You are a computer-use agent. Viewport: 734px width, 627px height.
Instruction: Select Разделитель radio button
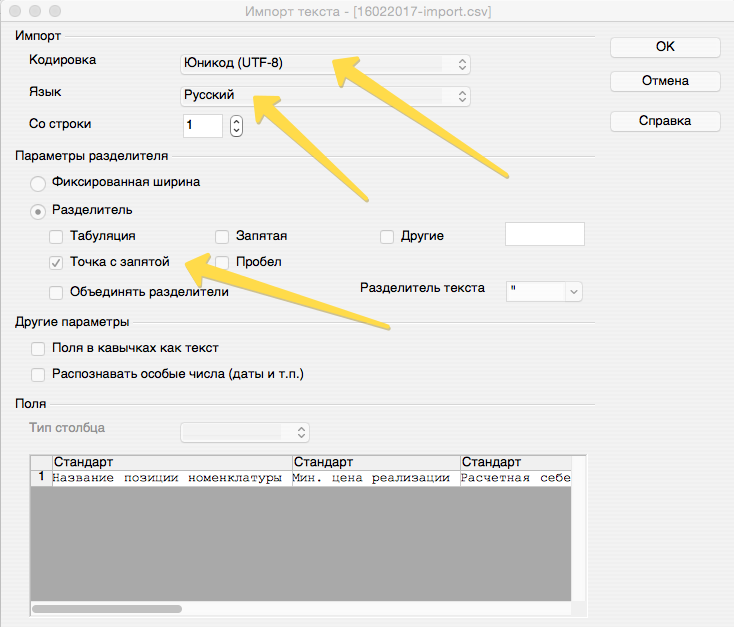(x=38, y=211)
